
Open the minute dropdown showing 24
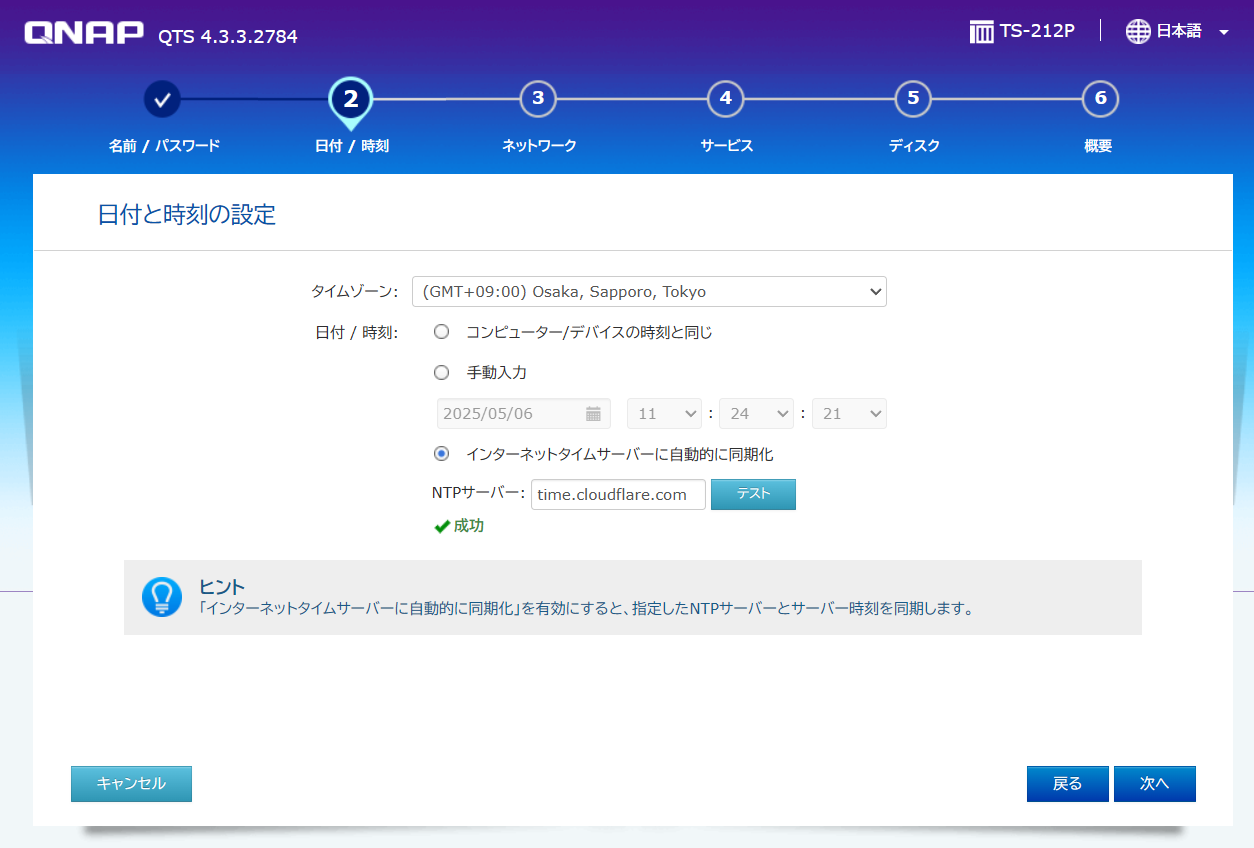(756, 414)
